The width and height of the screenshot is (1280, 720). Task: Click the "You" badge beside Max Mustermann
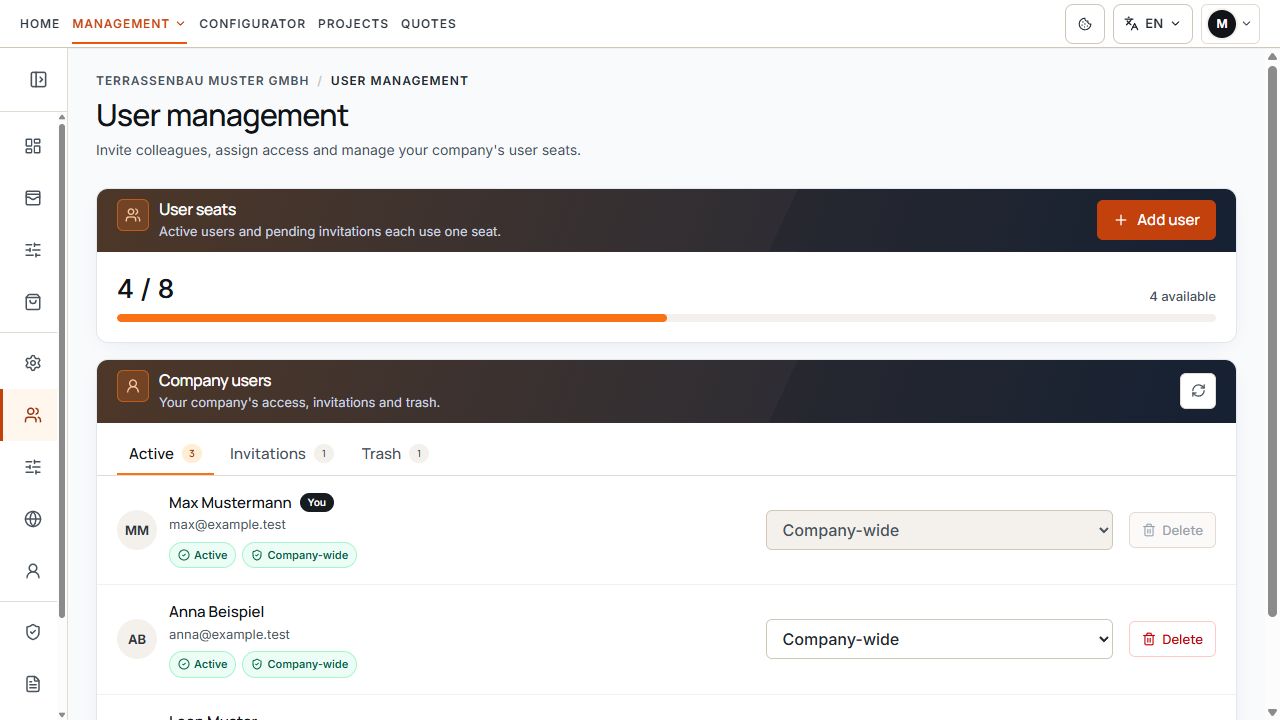(x=317, y=503)
